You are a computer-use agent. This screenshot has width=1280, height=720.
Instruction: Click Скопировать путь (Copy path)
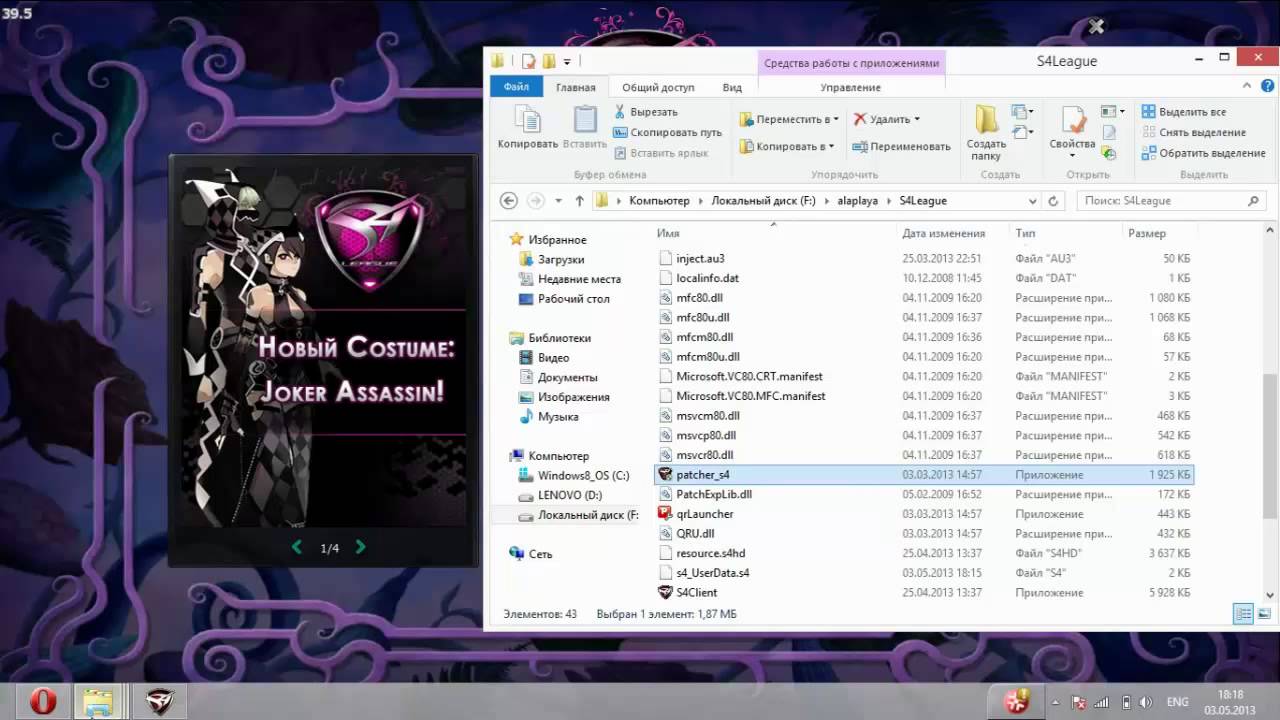pyautogui.click(x=667, y=132)
